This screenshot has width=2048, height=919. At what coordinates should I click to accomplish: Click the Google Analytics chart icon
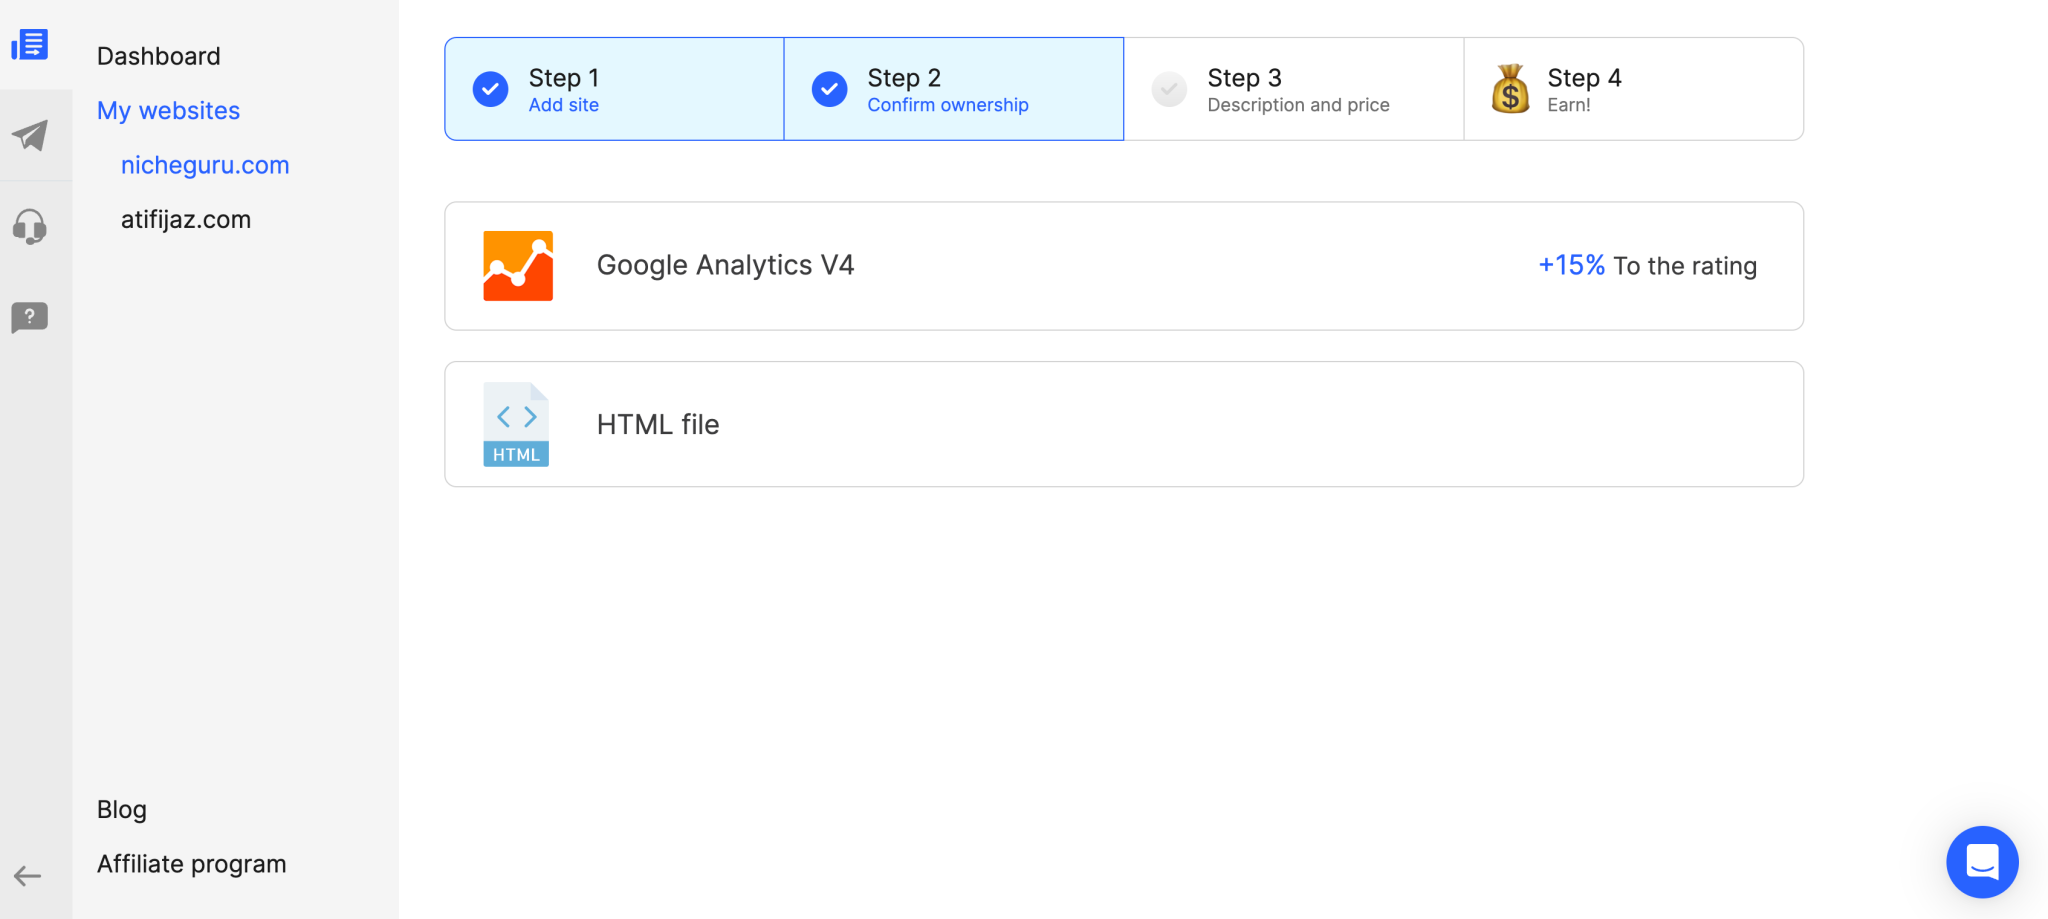coord(518,266)
